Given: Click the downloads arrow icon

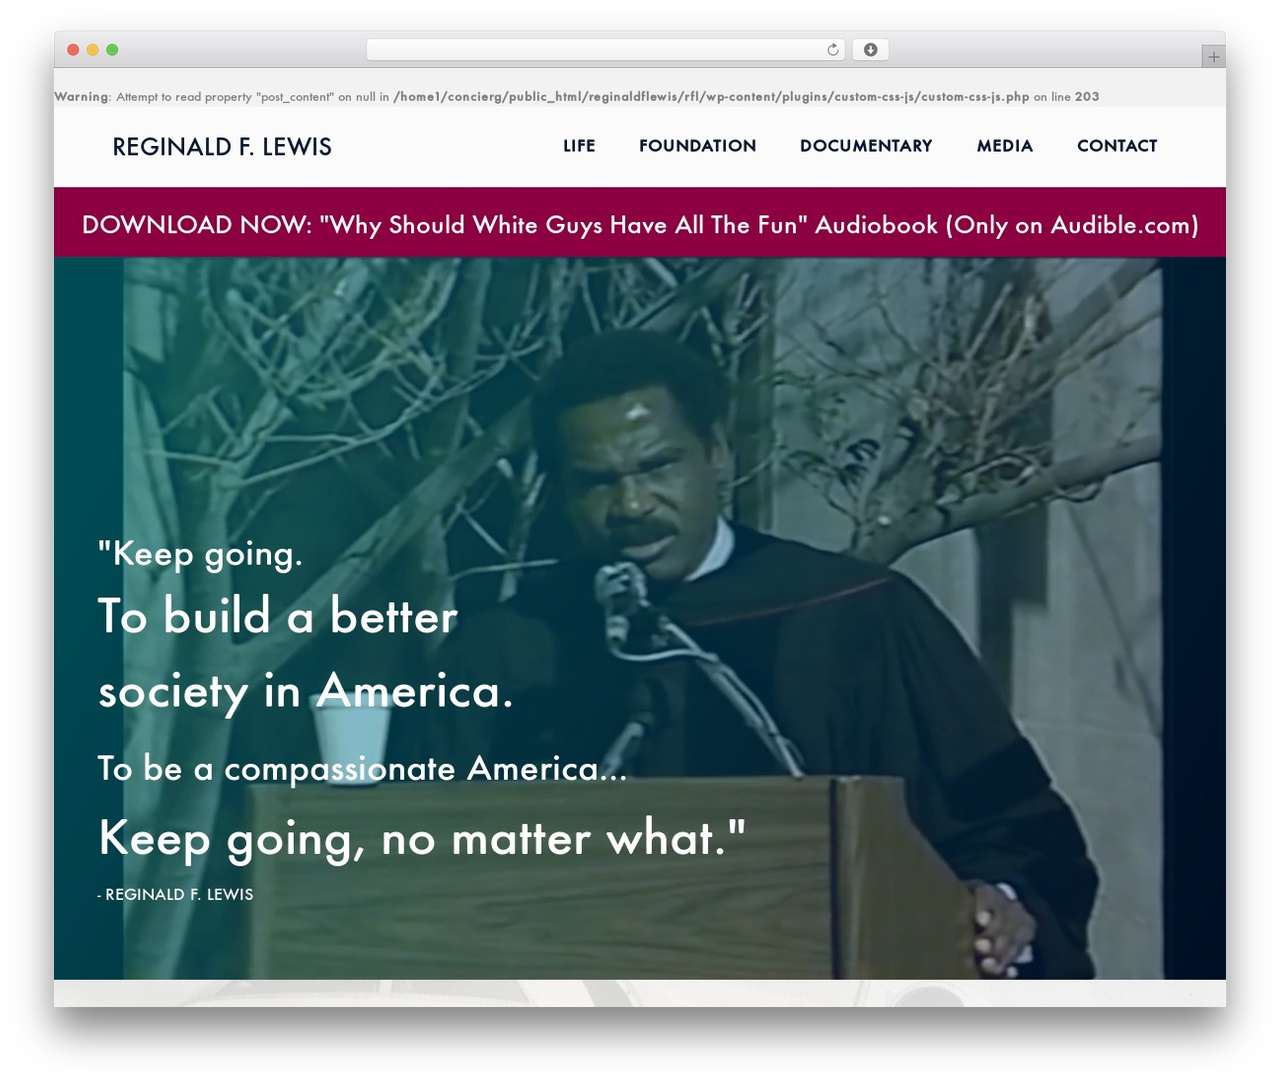Looking at the screenshot, I should (870, 50).
